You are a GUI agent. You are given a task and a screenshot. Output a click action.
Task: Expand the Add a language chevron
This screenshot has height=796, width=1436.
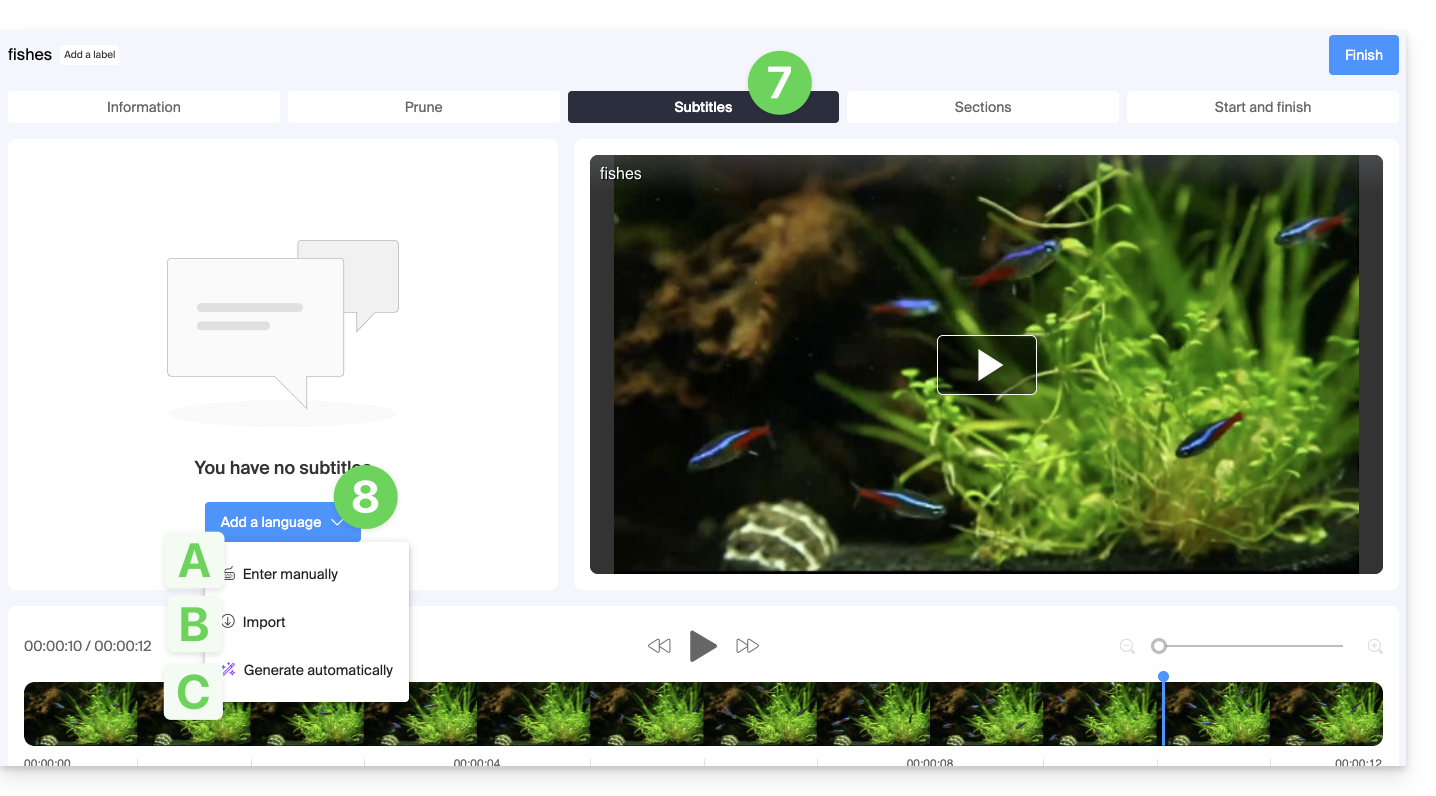click(x=338, y=522)
